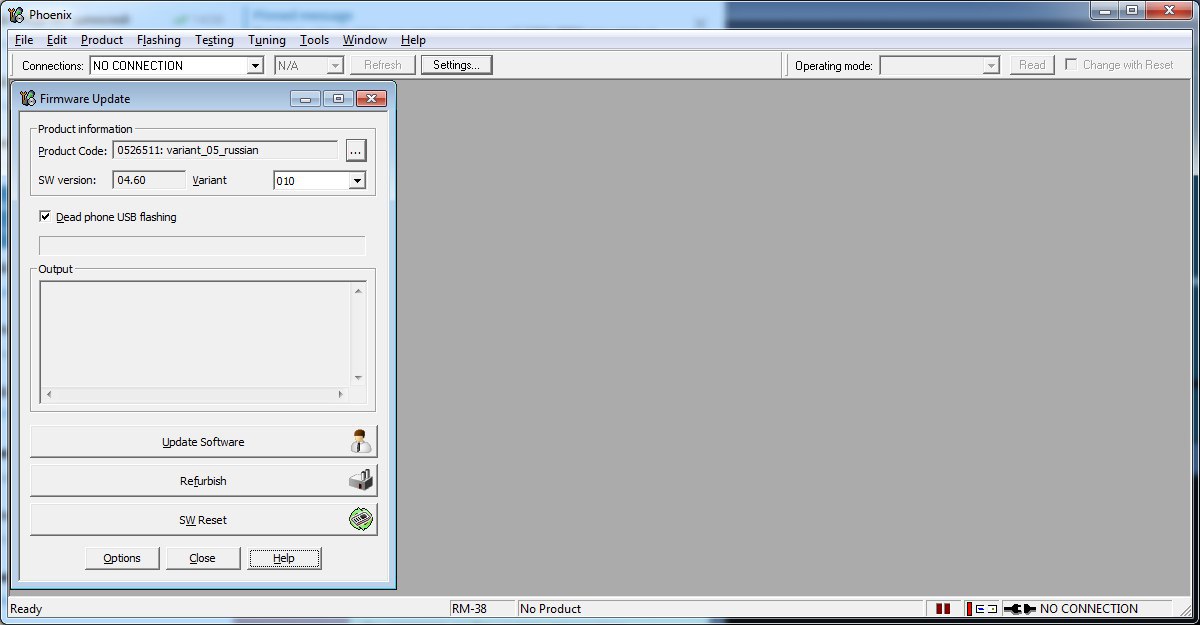Image resolution: width=1200 pixels, height=625 pixels.
Task: Click Ready text in status bar
Action: [27, 608]
